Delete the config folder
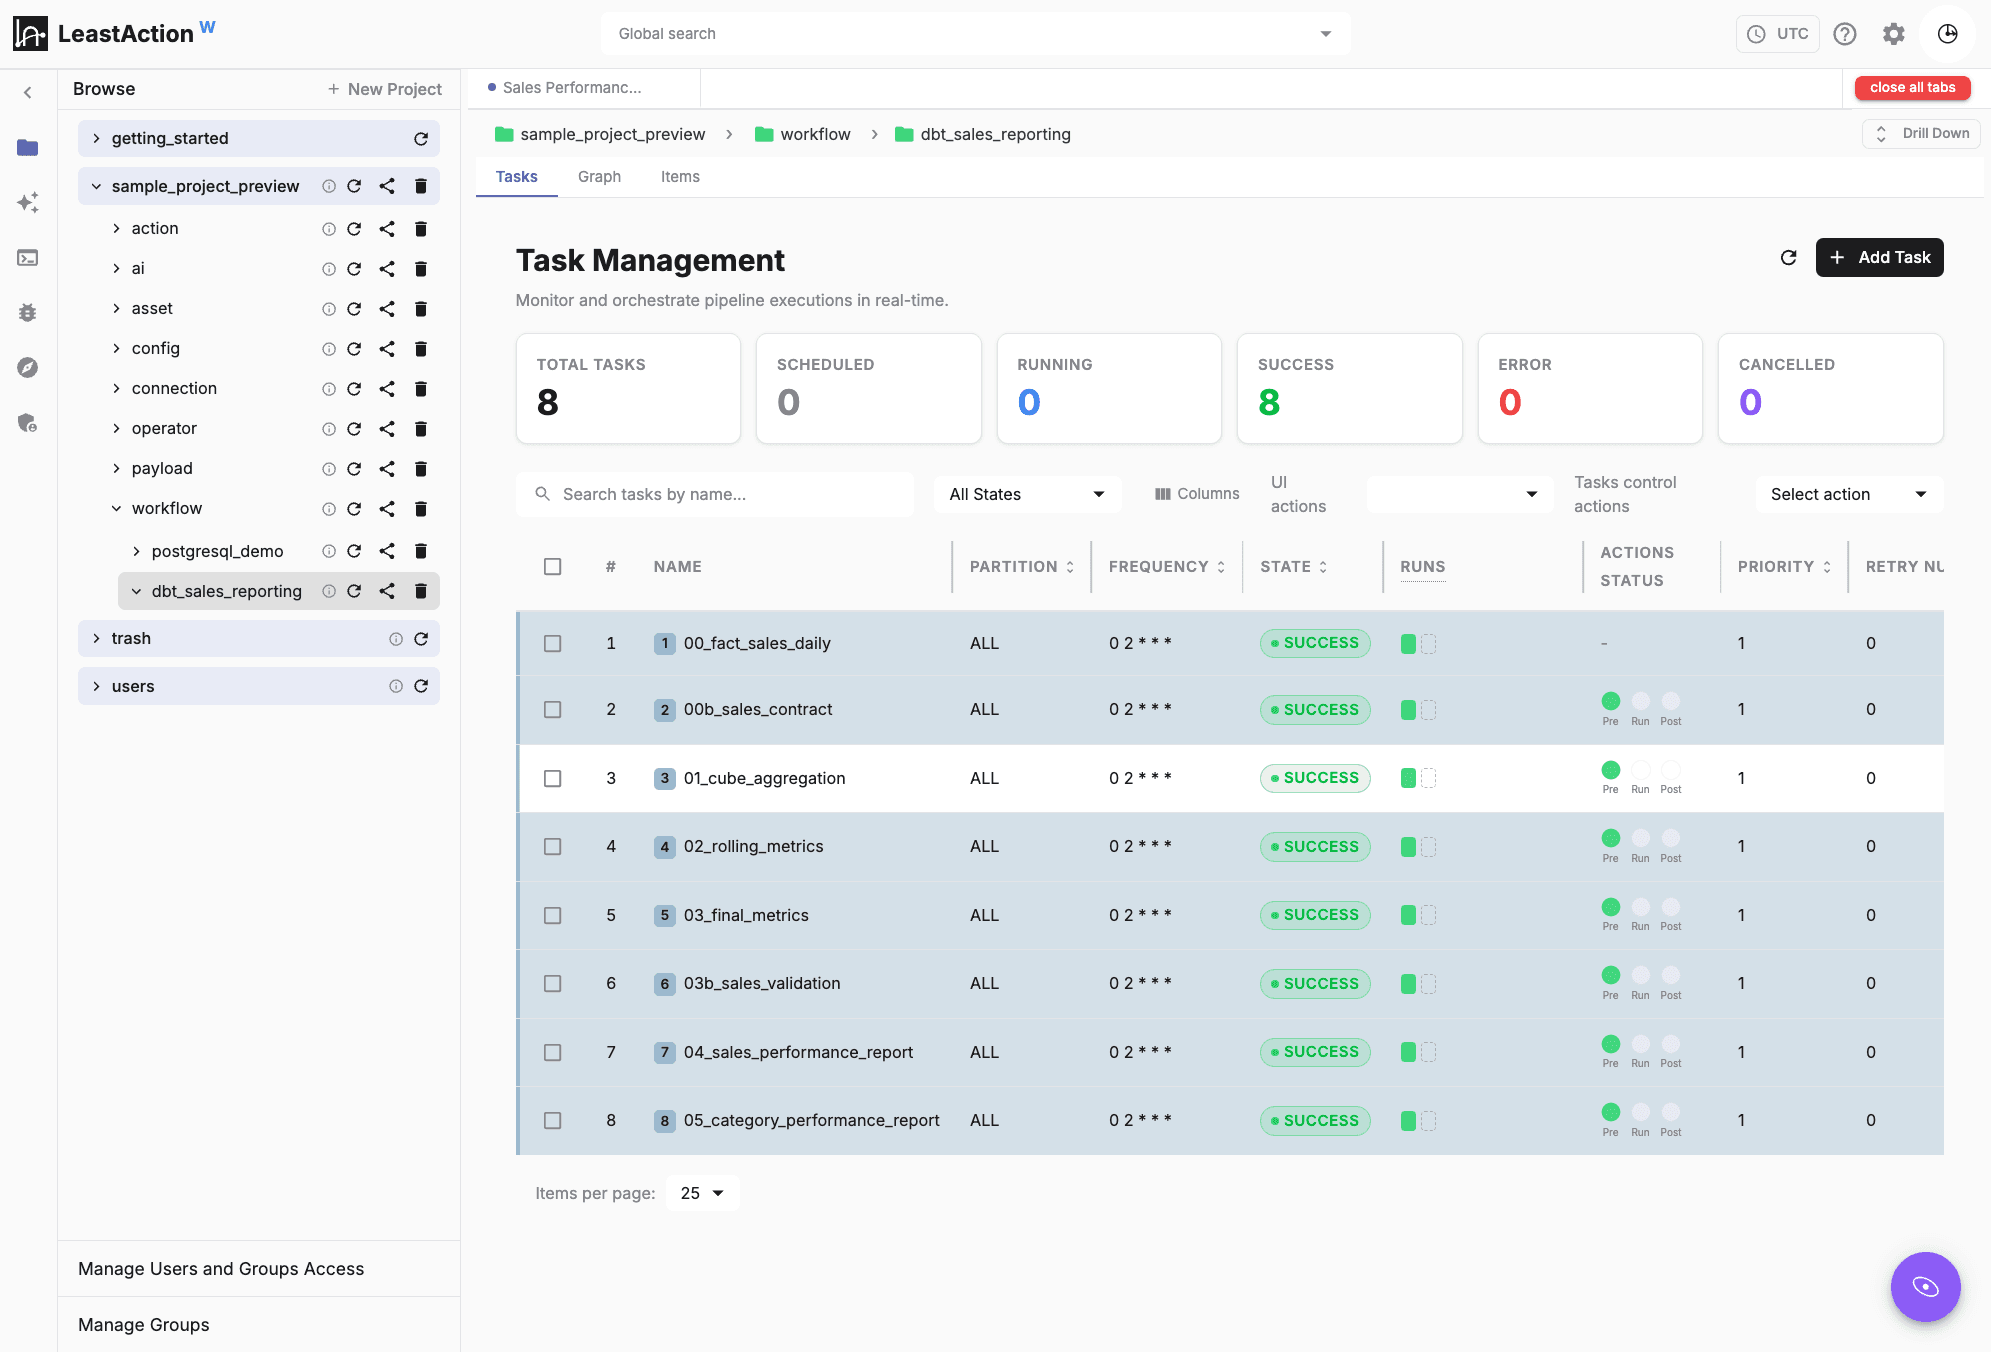1991x1352 pixels. pyautogui.click(x=421, y=349)
